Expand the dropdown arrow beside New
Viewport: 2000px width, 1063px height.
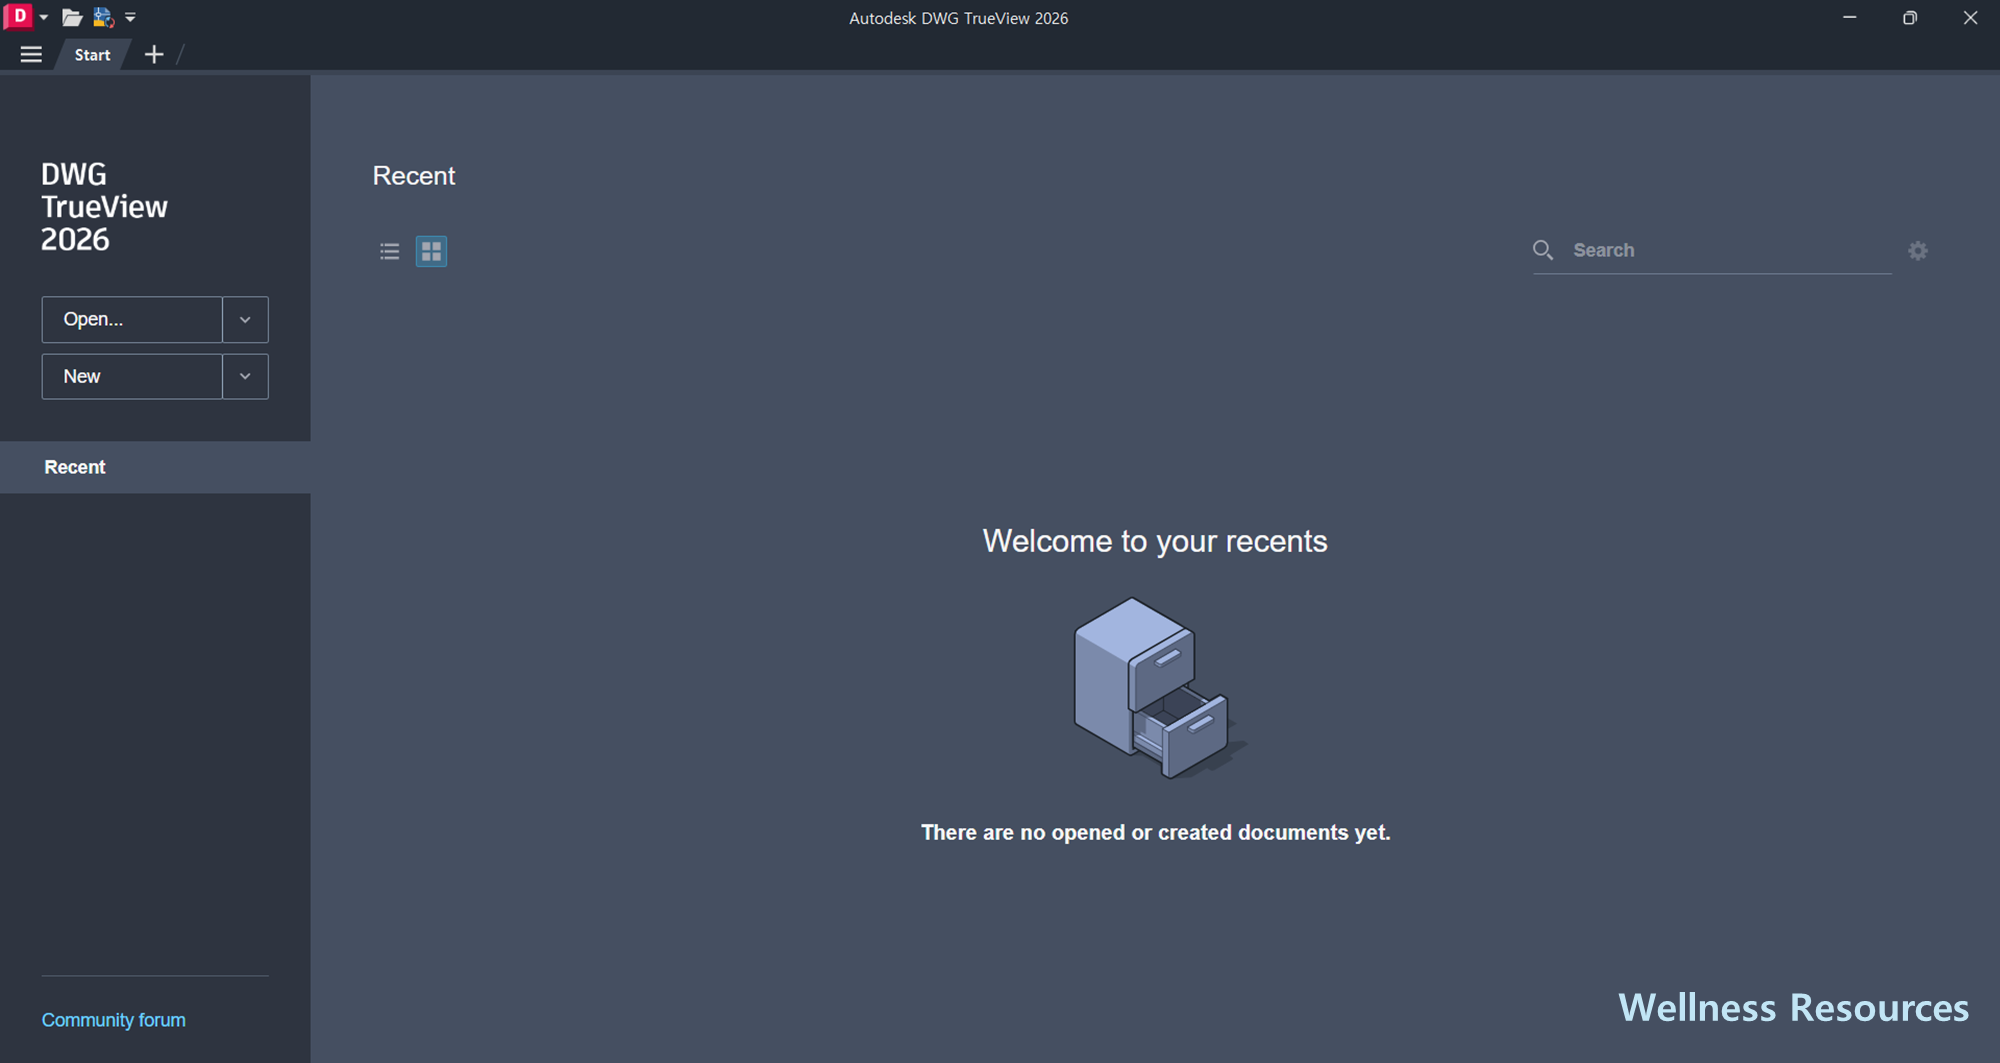(x=245, y=376)
